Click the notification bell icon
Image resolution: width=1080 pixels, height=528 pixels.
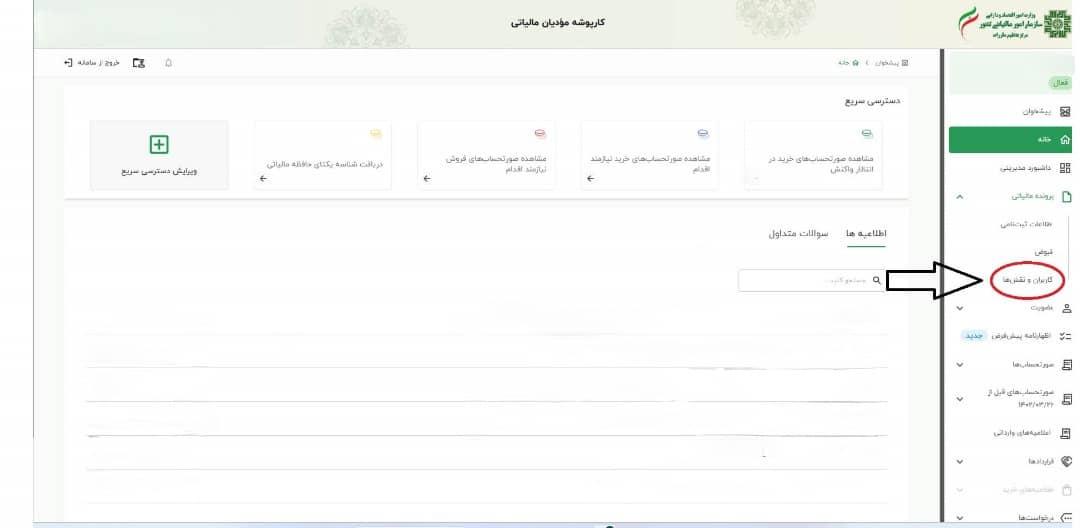click(x=168, y=63)
